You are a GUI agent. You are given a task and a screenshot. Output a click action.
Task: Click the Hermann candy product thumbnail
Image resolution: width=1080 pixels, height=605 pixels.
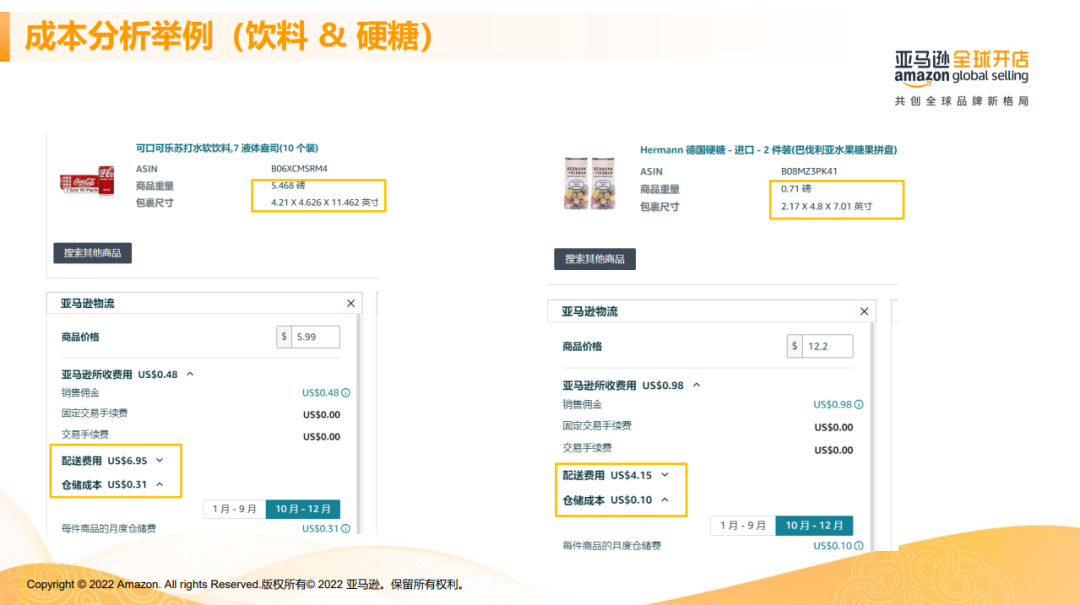pos(590,183)
